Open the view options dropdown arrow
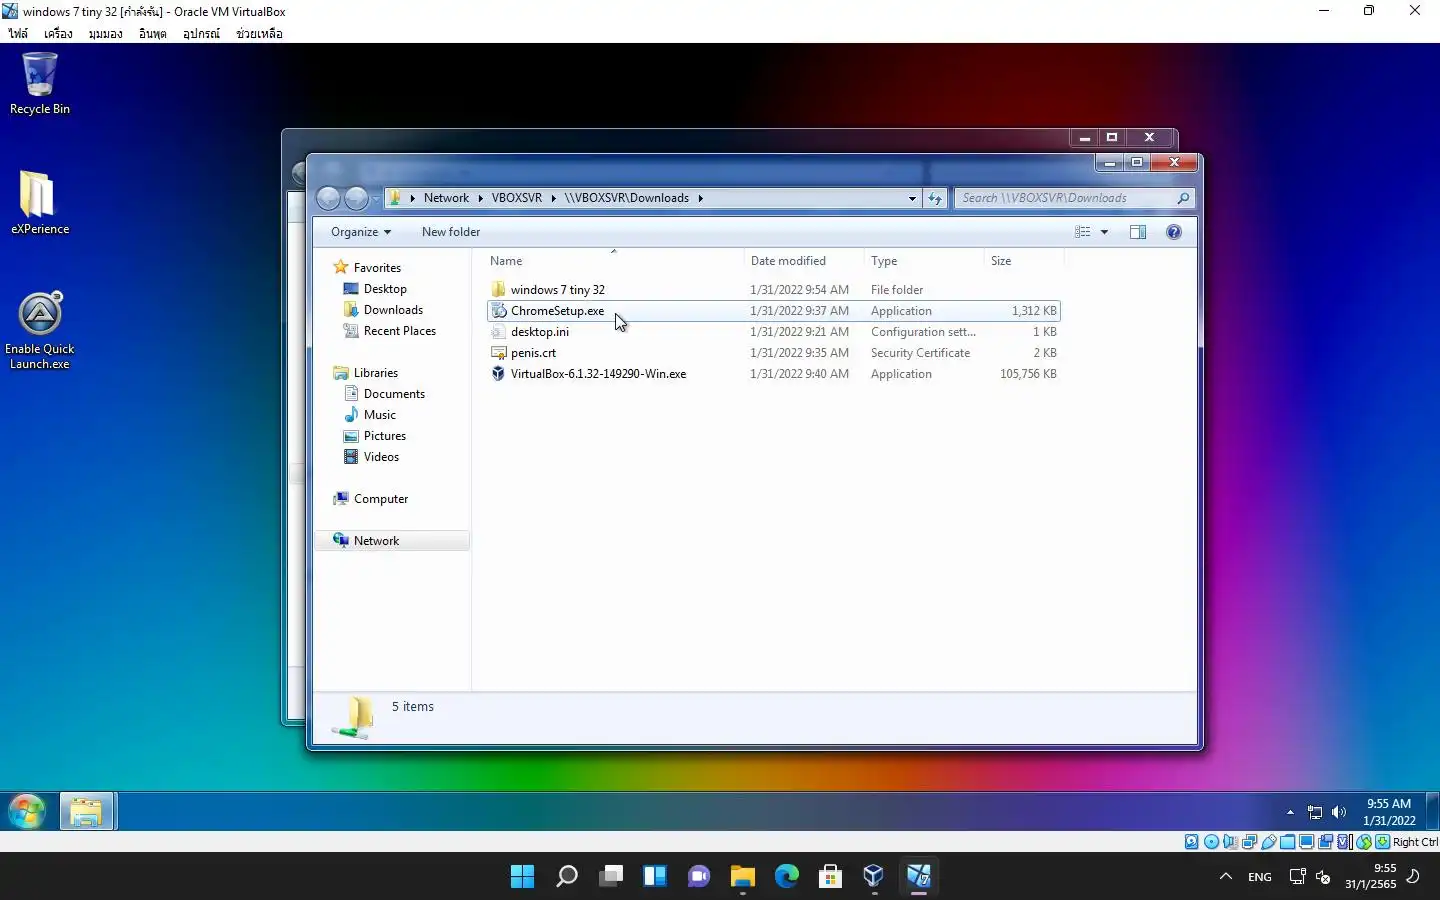The height and width of the screenshot is (900, 1440). [1104, 232]
